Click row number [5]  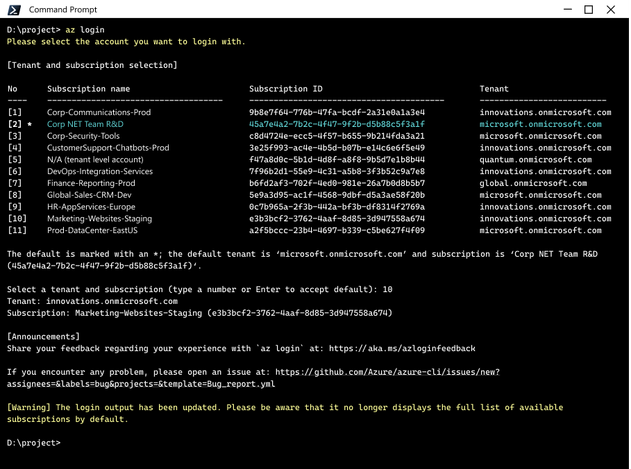pos(15,159)
